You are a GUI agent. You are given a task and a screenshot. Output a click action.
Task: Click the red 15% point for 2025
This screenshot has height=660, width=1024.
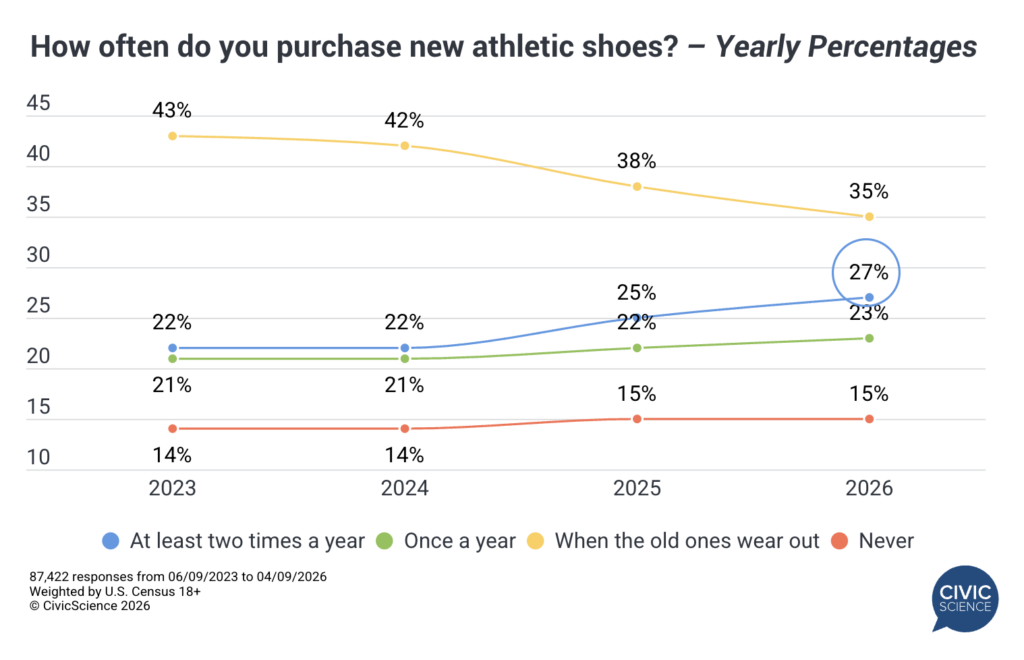tap(636, 419)
